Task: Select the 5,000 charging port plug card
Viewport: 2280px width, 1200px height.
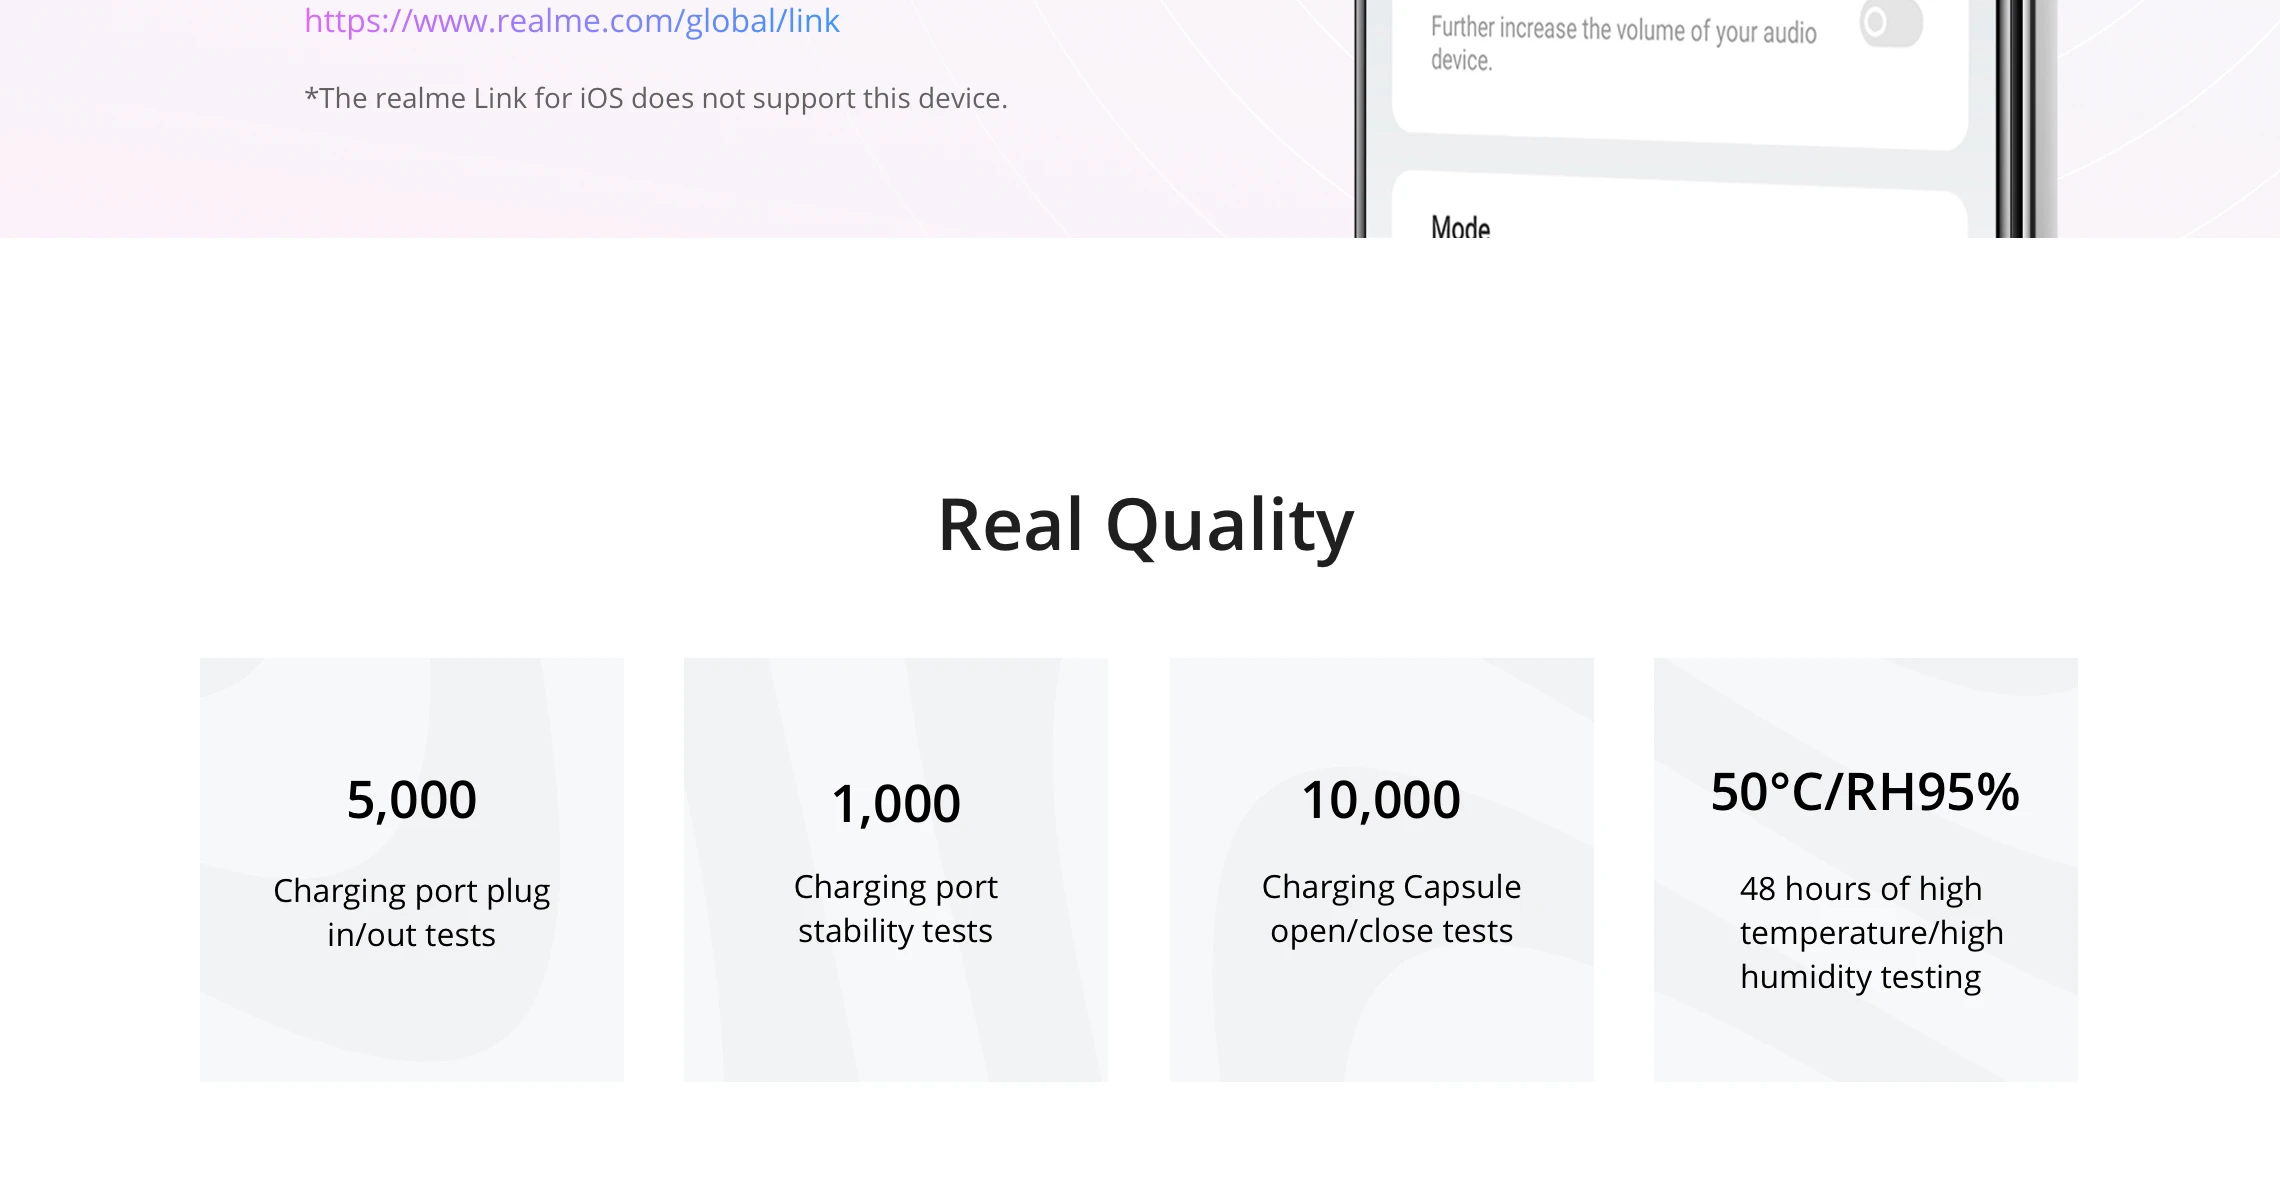Action: click(412, 869)
